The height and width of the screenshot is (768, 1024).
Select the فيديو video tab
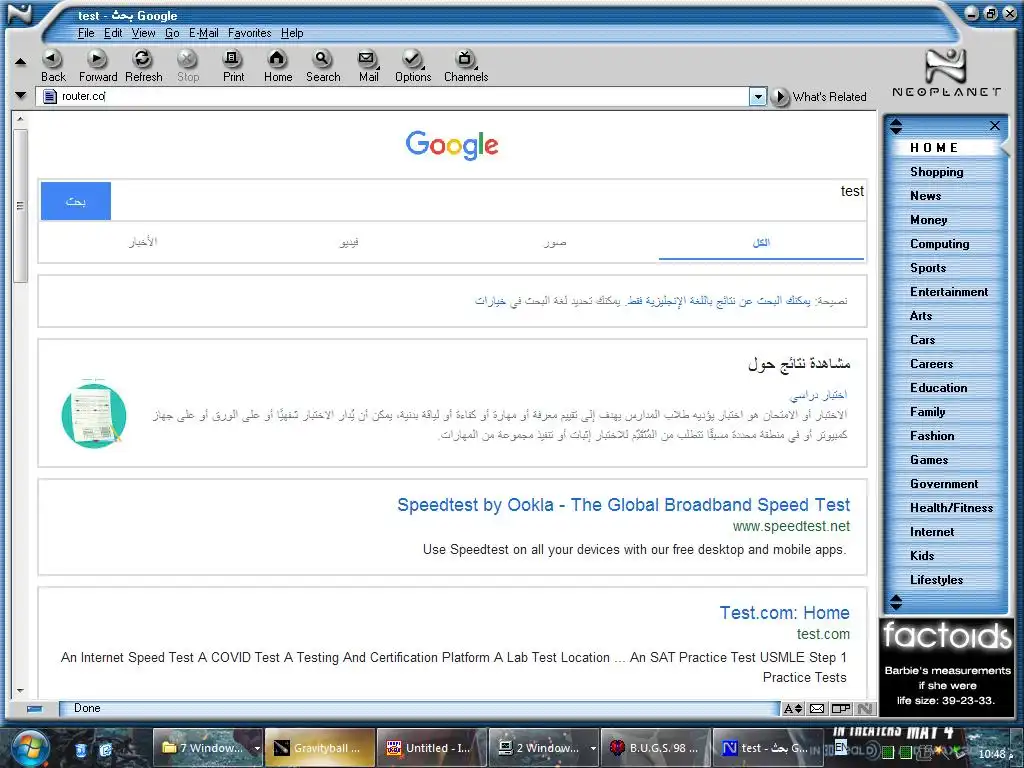(349, 242)
